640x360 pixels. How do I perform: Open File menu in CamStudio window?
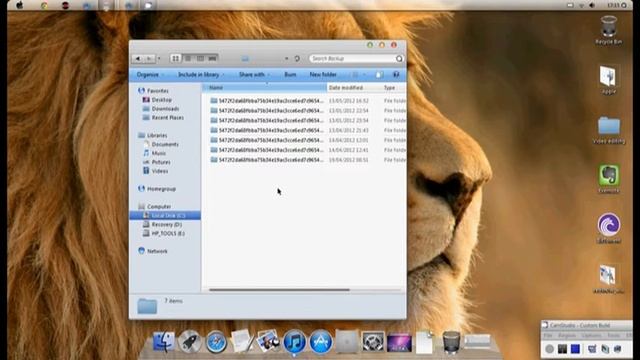coord(547,336)
